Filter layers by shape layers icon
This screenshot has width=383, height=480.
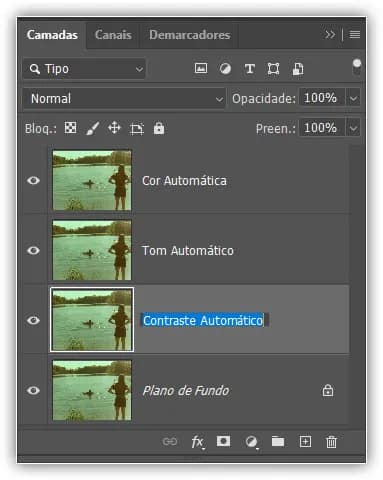coord(273,69)
